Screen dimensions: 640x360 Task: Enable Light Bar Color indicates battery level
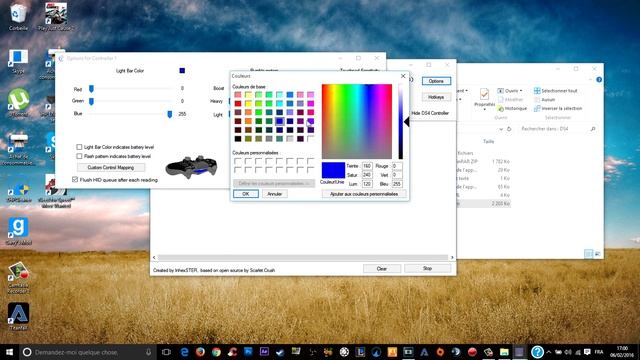[79, 147]
